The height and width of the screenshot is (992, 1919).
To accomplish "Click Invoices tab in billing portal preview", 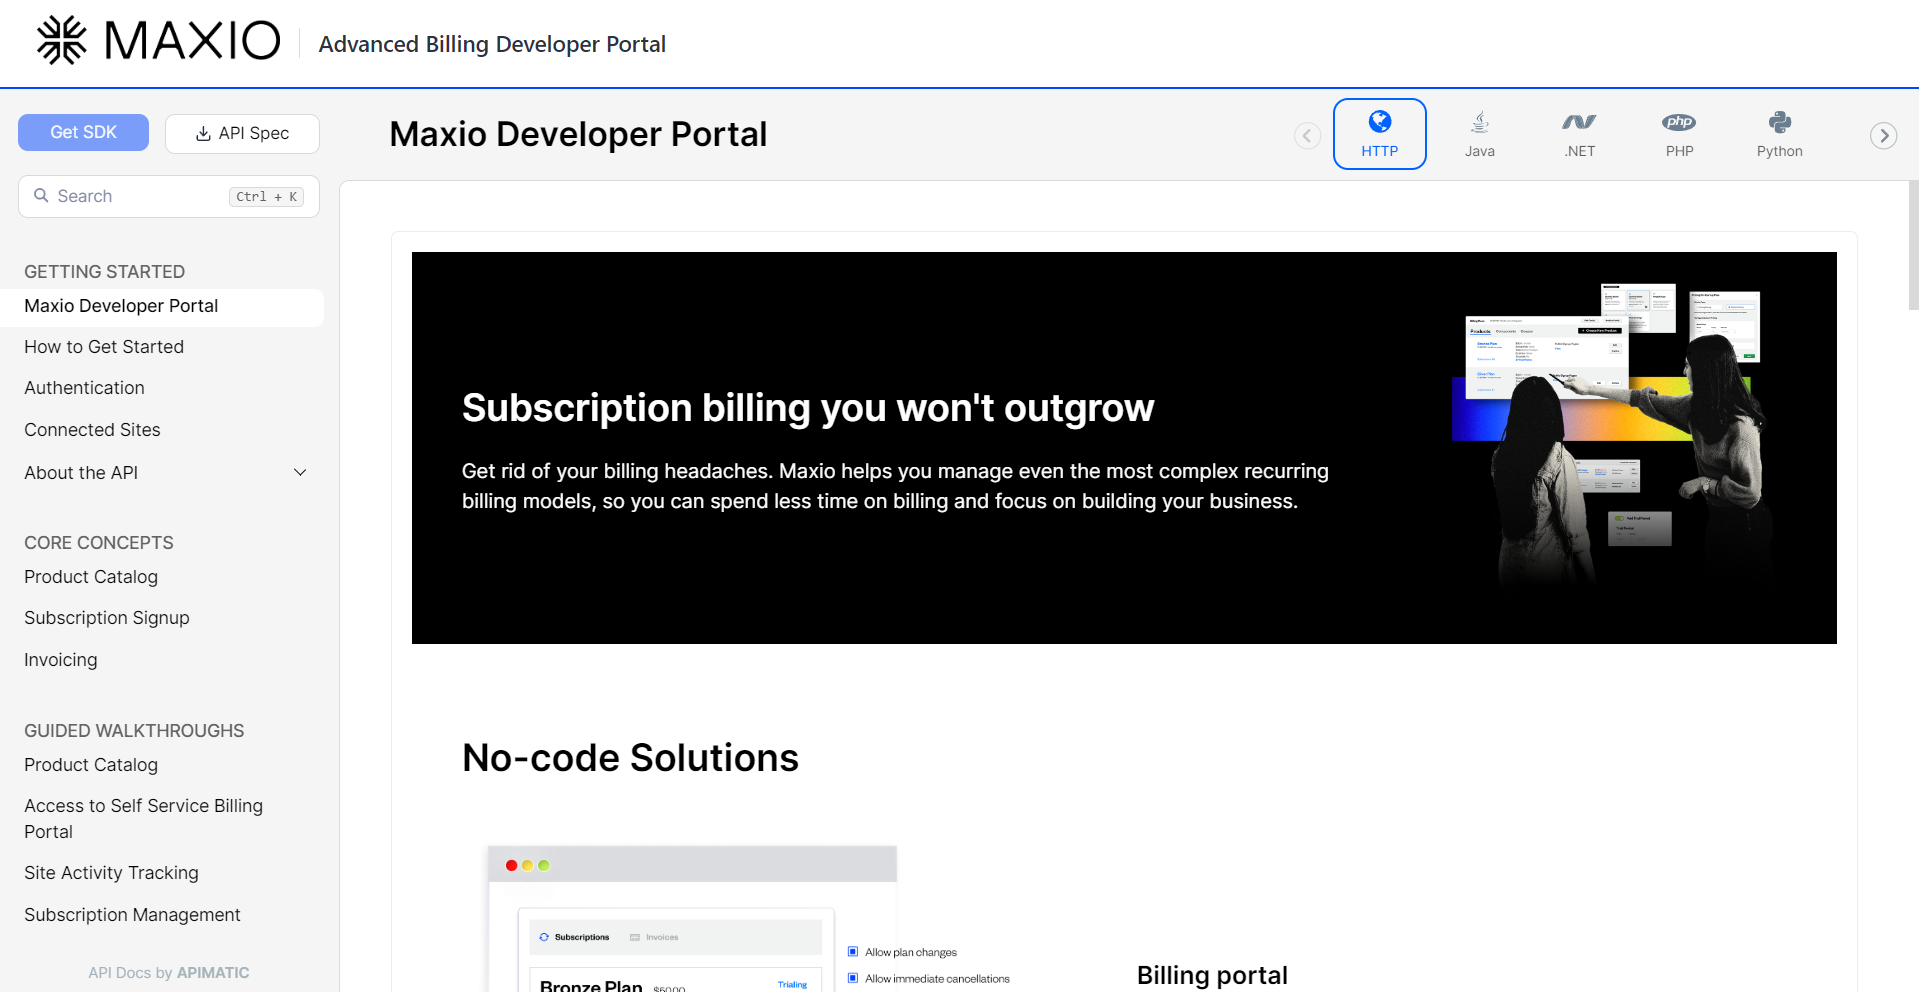I will (654, 937).
